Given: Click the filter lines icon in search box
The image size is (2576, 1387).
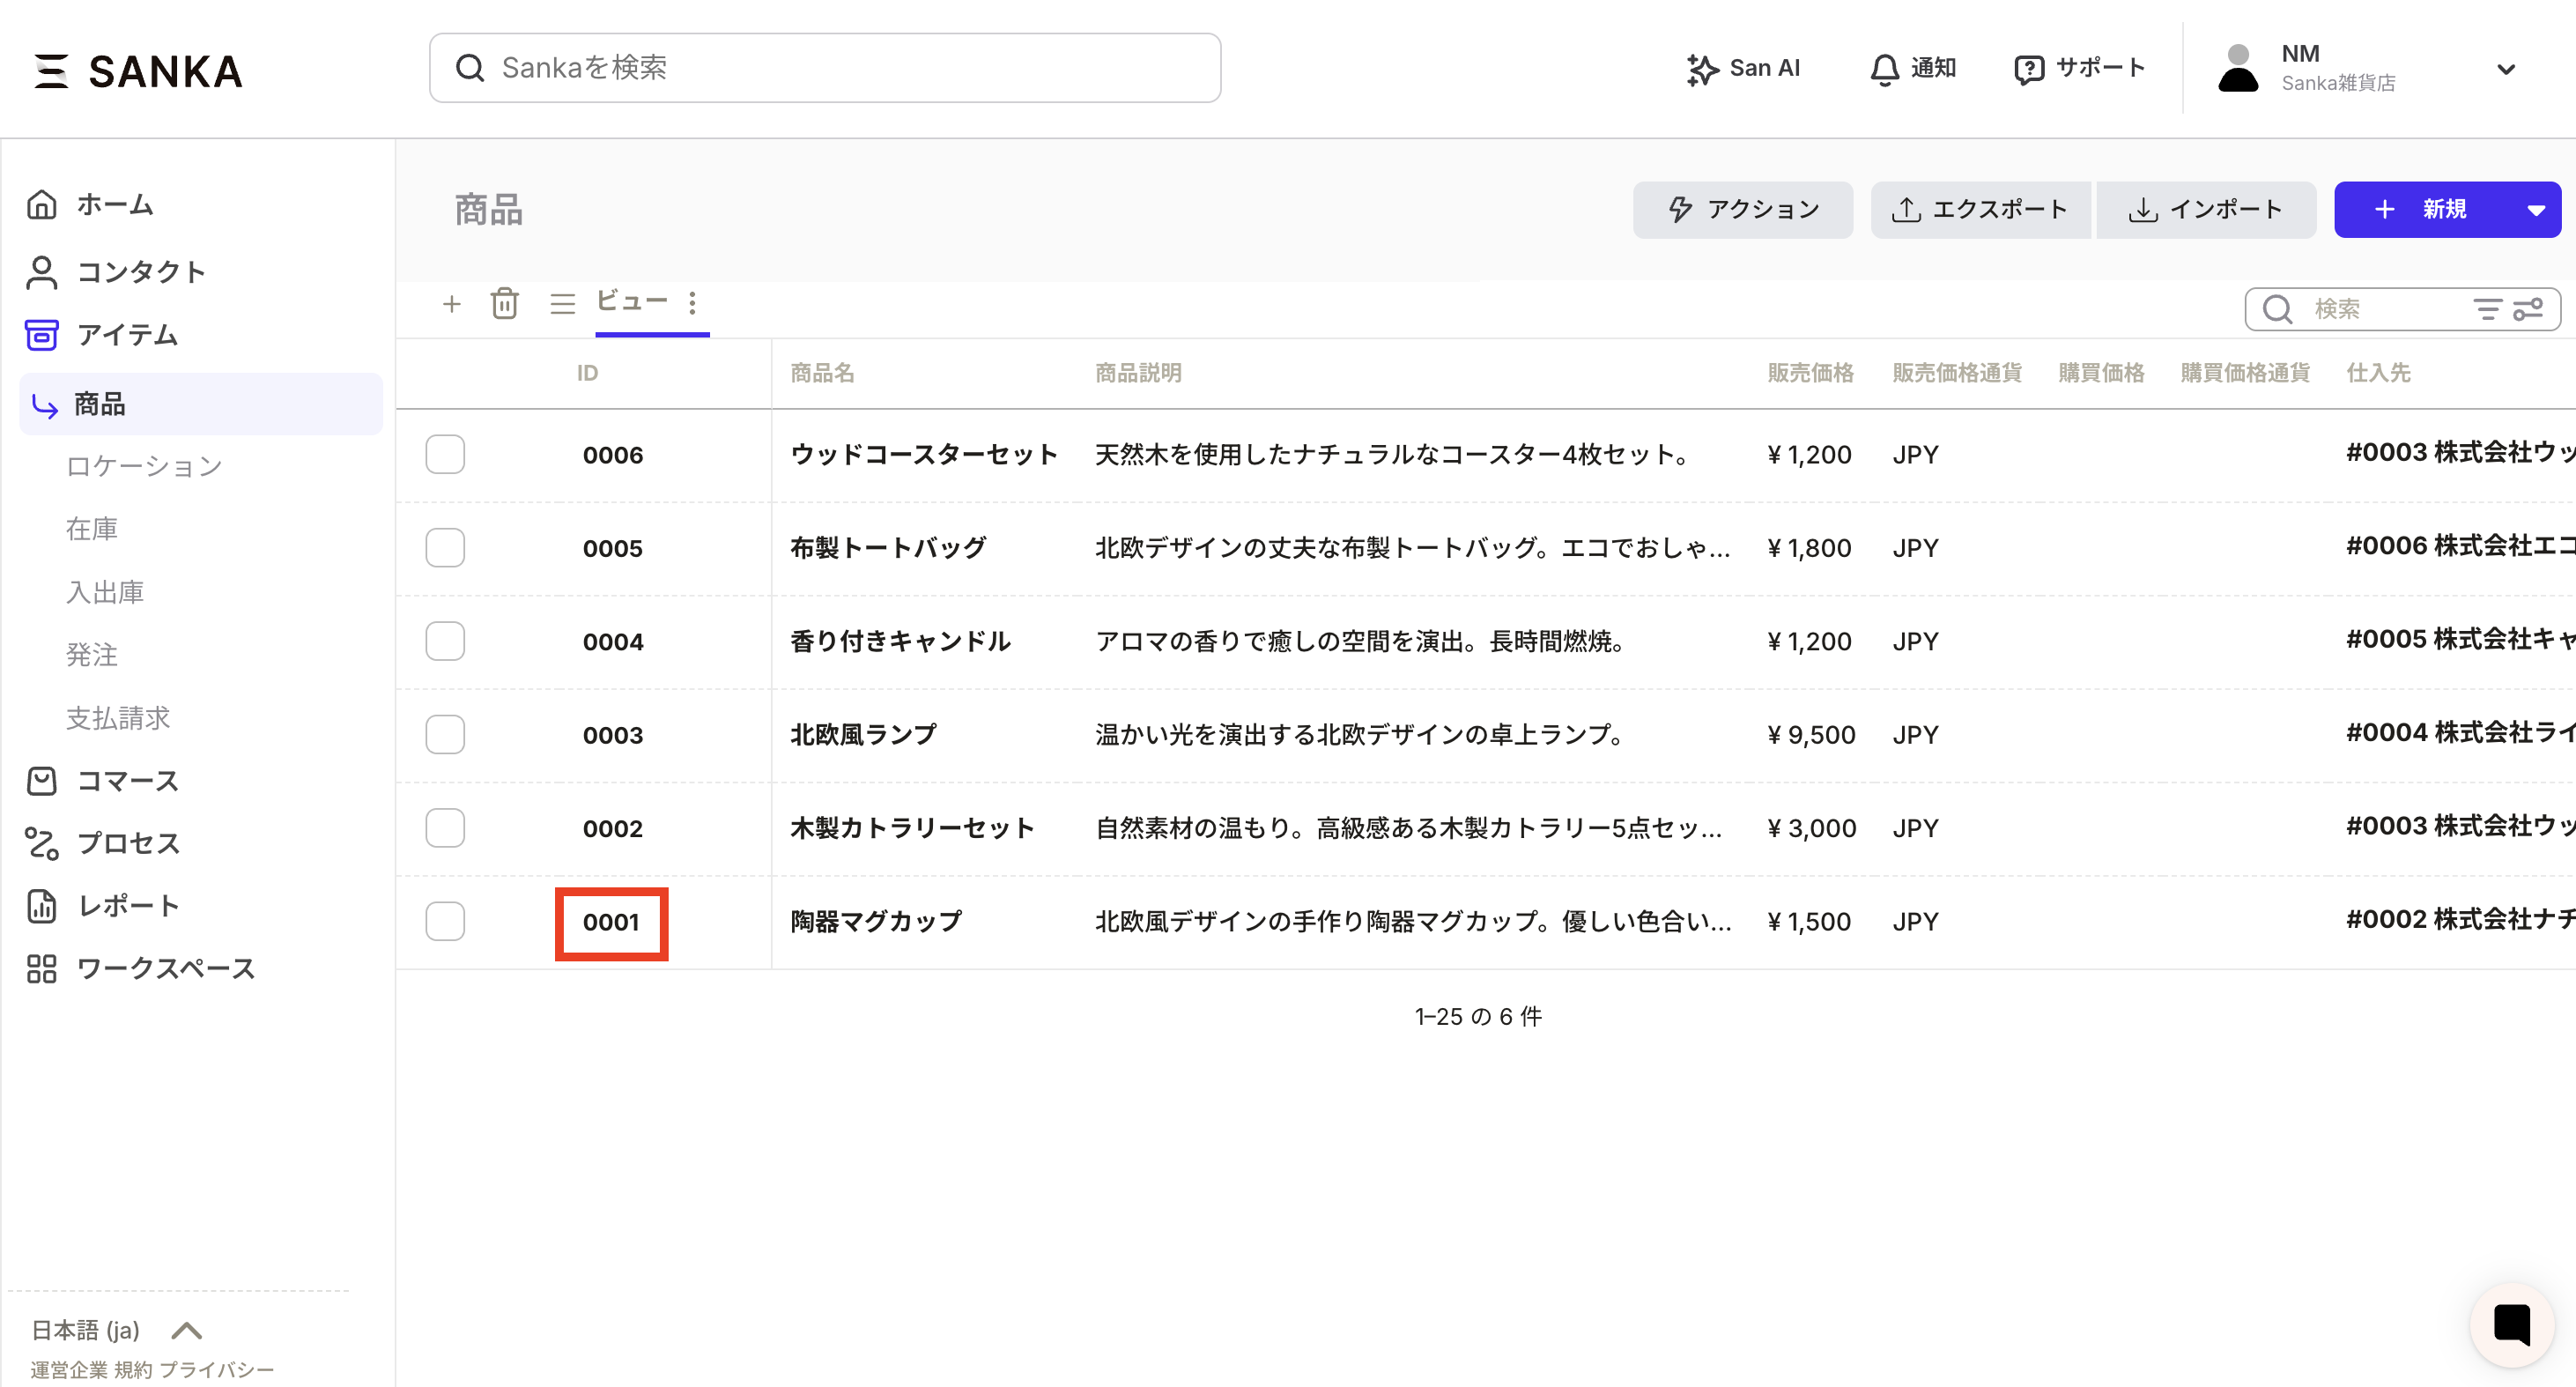Looking at the screenshot, I should (2486, 309).
